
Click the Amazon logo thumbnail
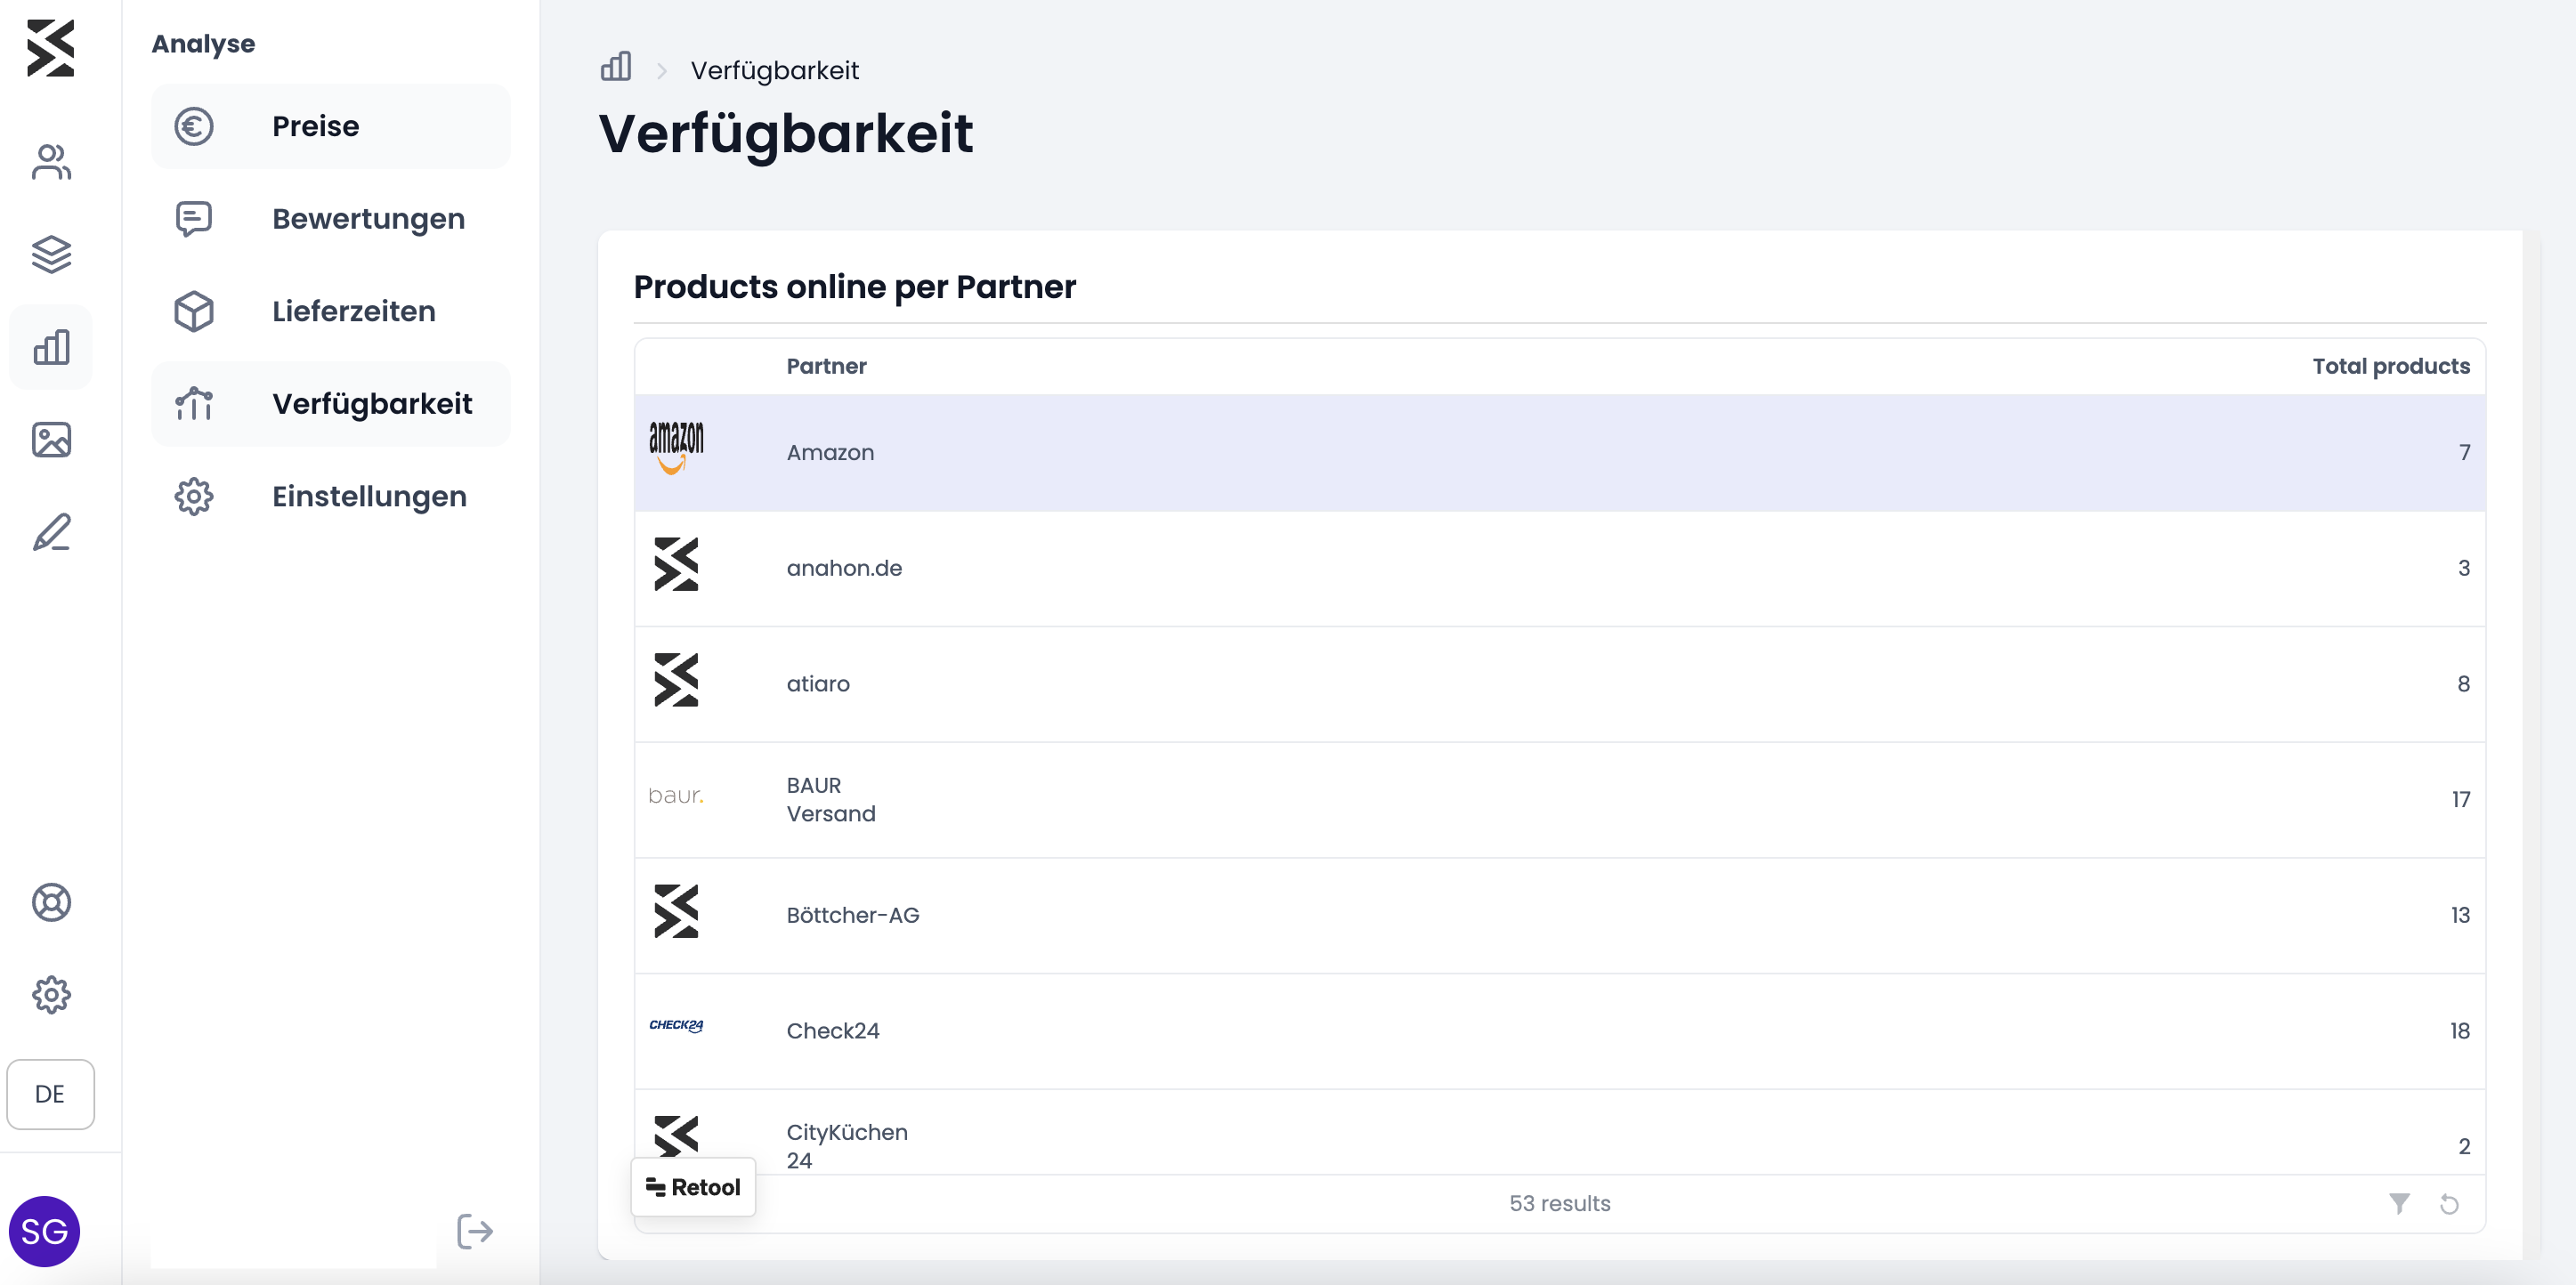pyautogui.click(x=676, y=449)
